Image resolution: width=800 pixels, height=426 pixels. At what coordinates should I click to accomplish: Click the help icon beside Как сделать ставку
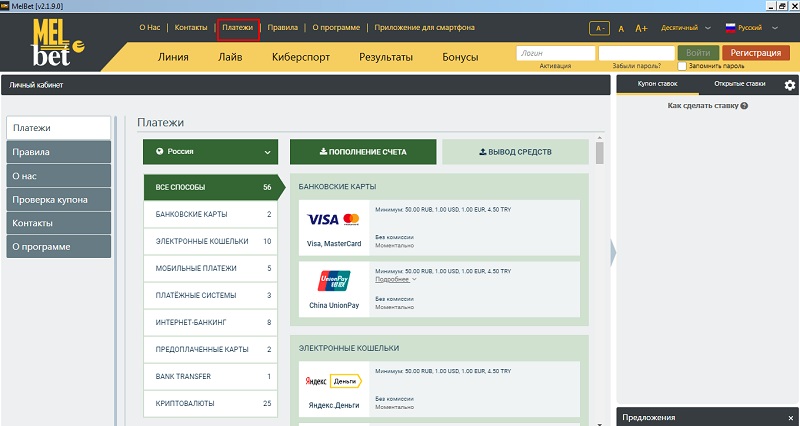(745, 105)
